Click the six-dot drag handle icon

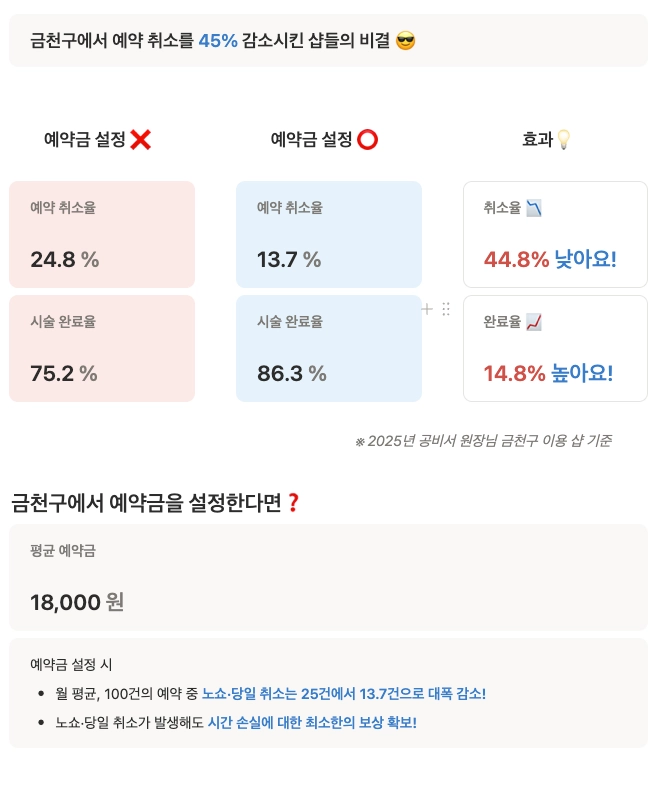pos(446,310)
